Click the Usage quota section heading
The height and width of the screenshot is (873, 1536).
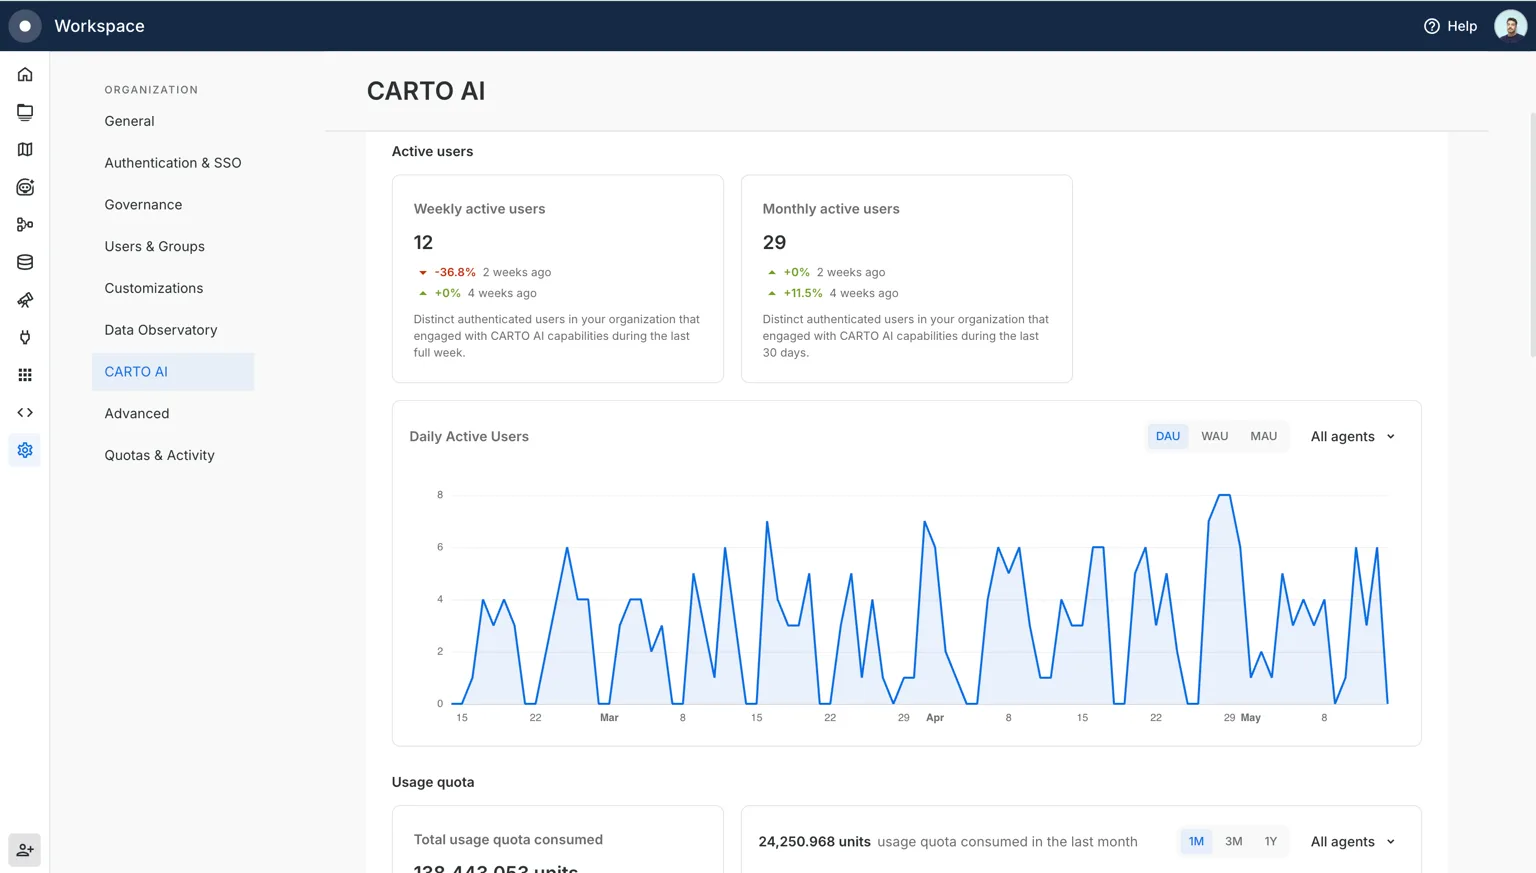coord(433,782)
